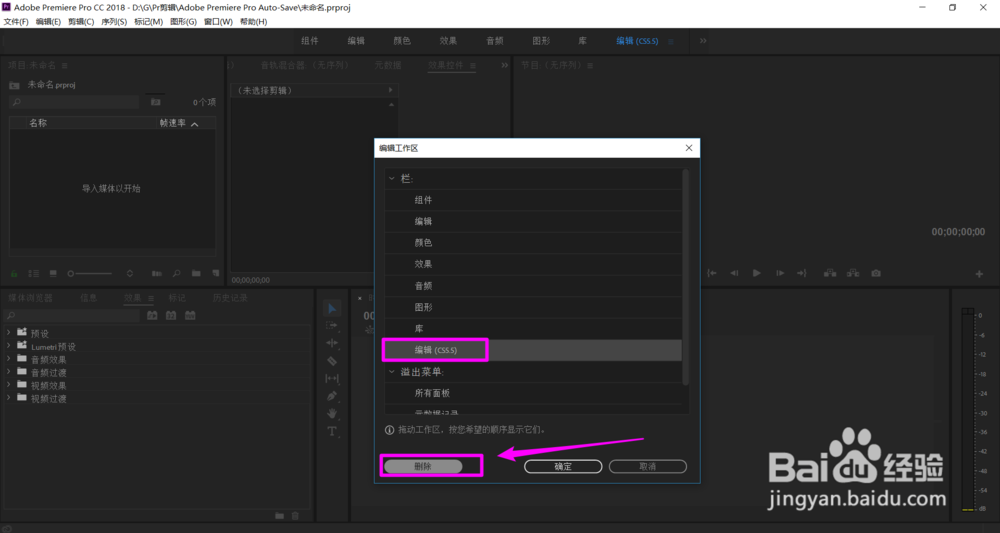
Task: Select the Slip tool
Action: [x=332, y=378]
